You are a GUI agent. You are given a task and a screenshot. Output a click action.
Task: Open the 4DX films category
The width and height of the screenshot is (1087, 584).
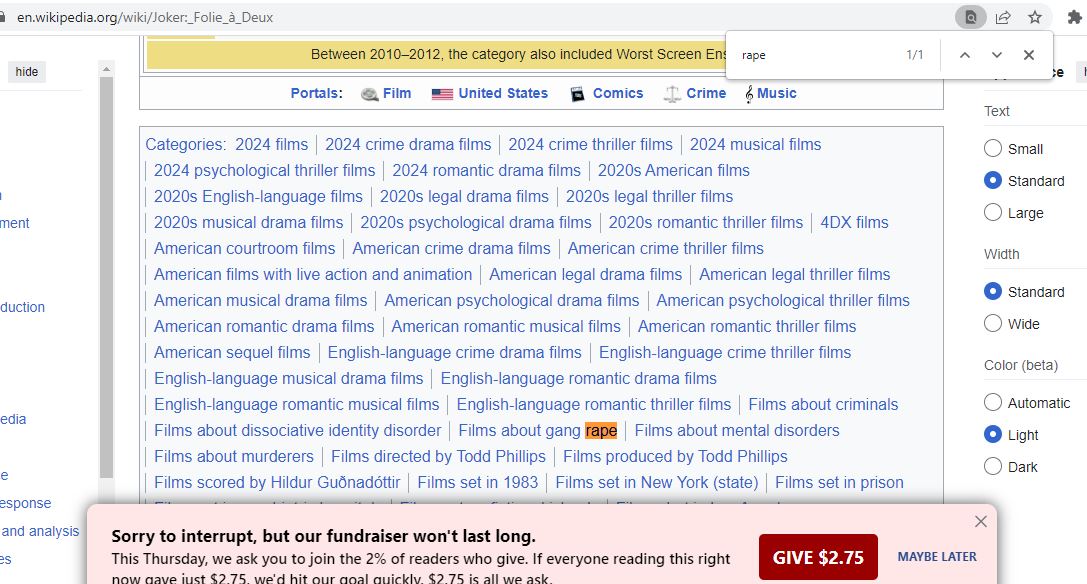coord(854,223)
